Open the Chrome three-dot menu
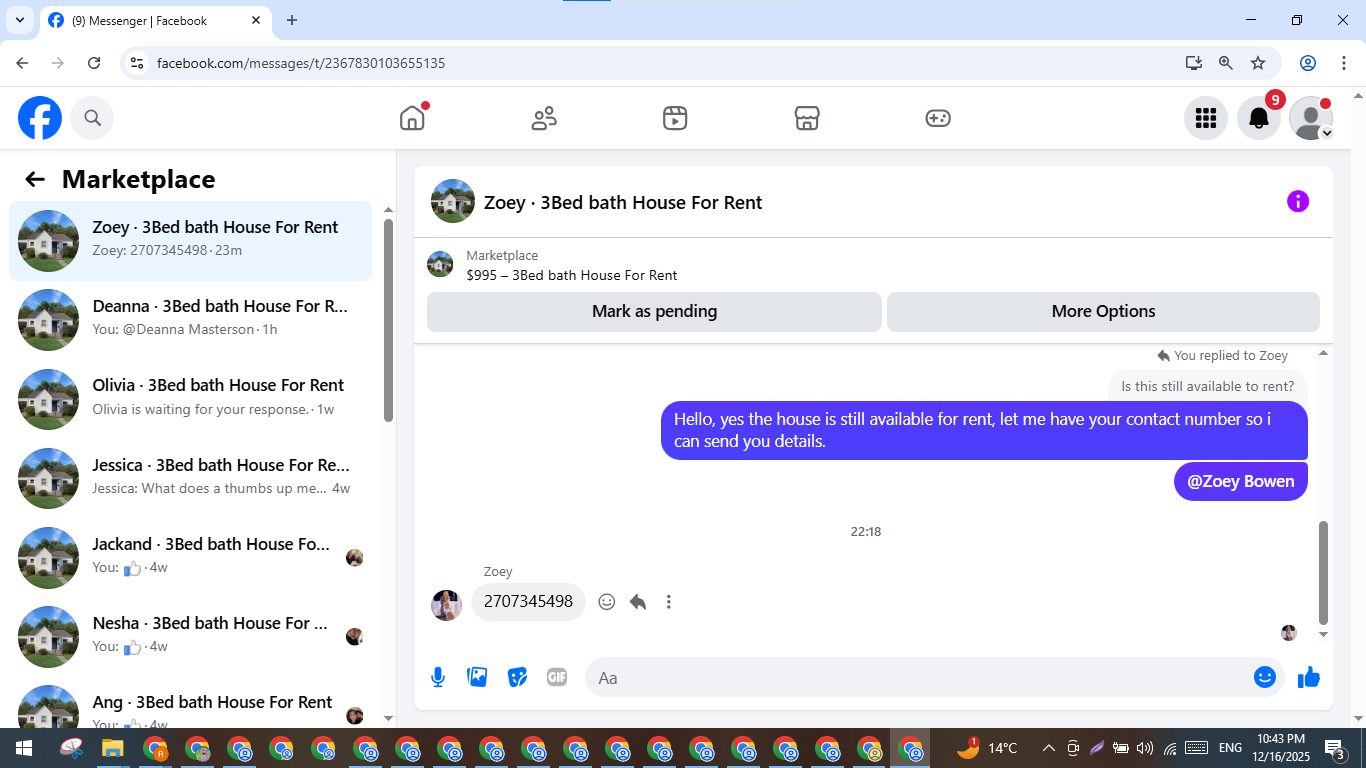 [1342, 63]
